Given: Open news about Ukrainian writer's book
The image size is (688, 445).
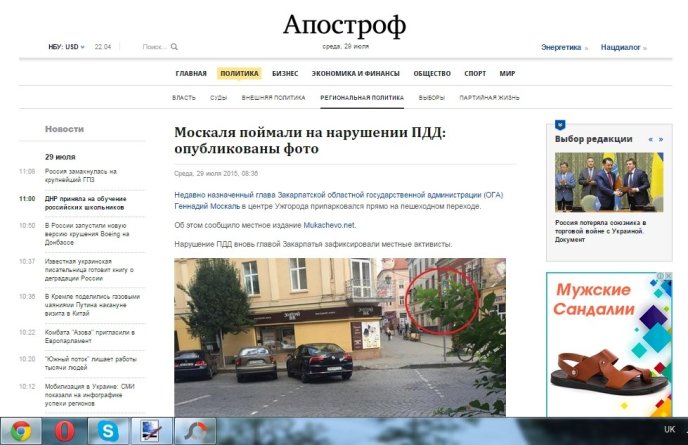Looking at the screenshot, I should (x=89, y=269).
